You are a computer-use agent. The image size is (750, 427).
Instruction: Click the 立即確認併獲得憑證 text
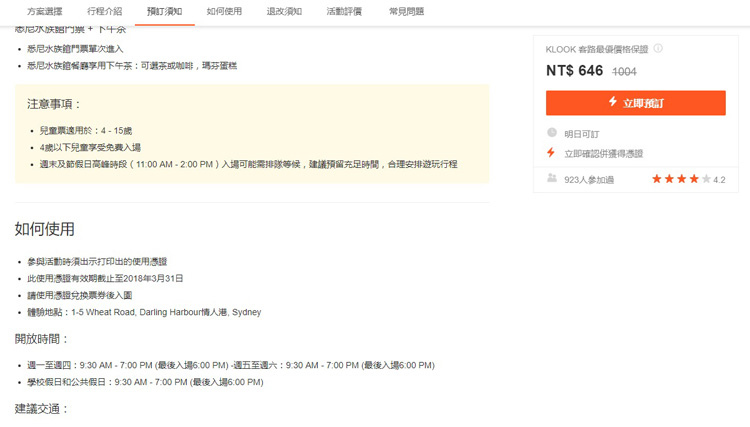click(x=604, y=154)
